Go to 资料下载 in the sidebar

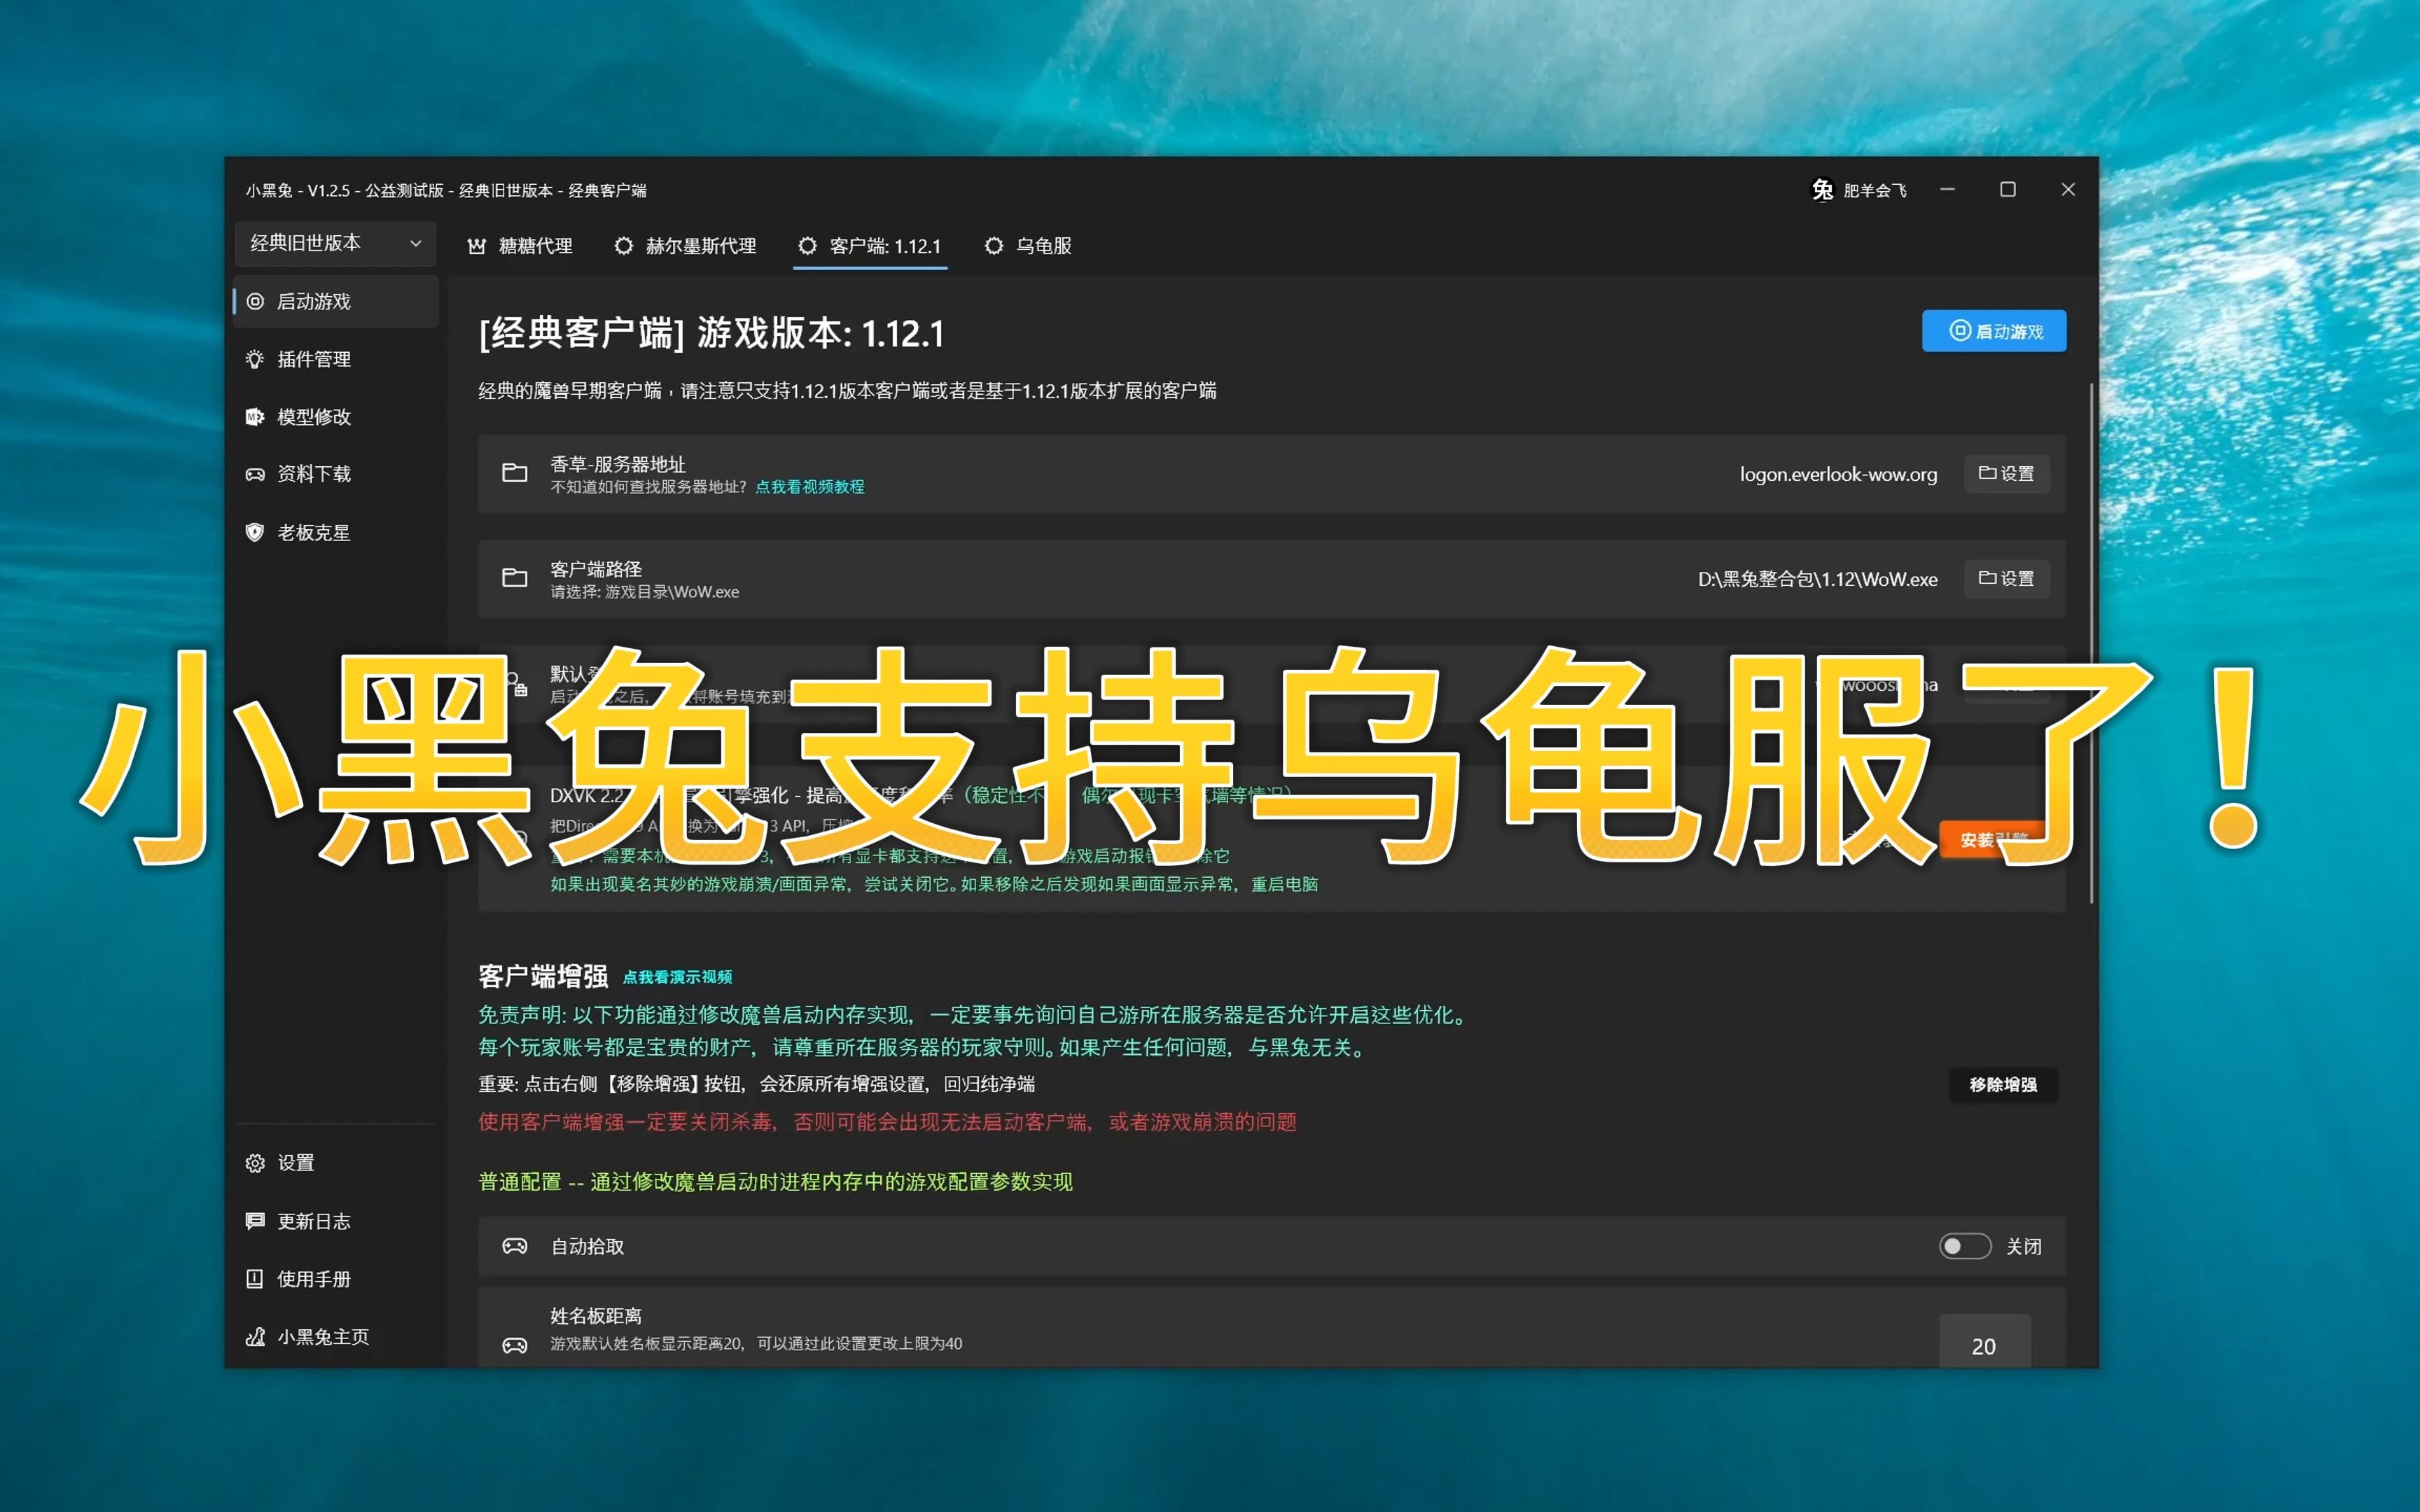pos(336,474)
